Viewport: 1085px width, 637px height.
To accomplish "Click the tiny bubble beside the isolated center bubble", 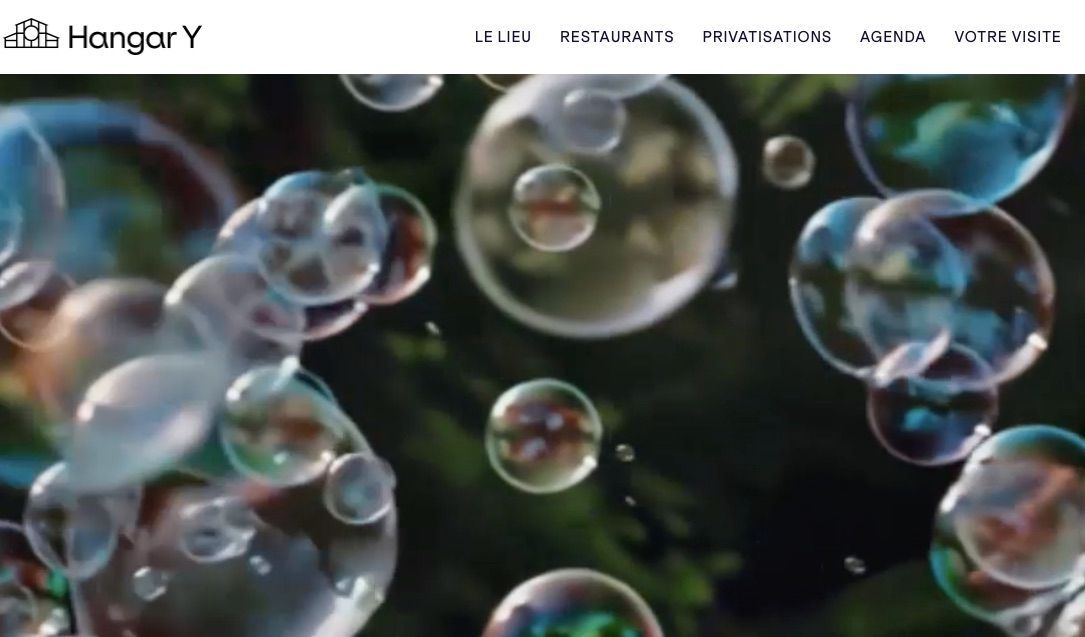I will tap(625, 453).
